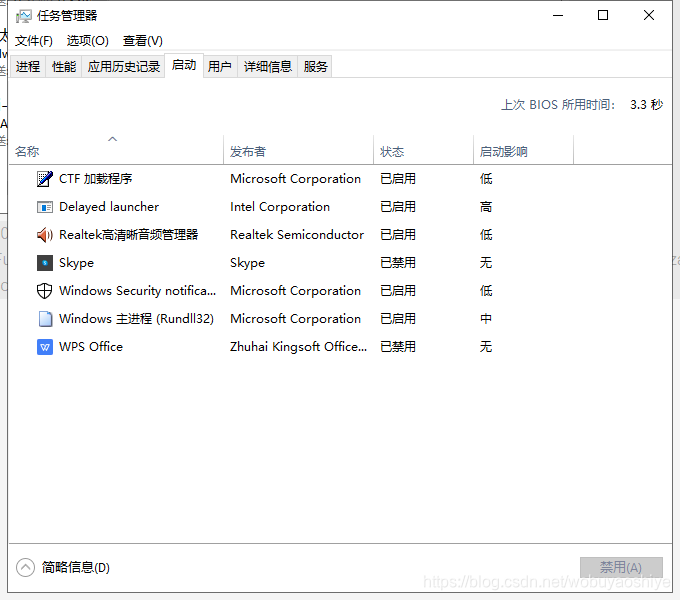The width and height of the screenshot is (680, 600).
Task: Click the WPS Office icon
Action: (x=45, y=347)
